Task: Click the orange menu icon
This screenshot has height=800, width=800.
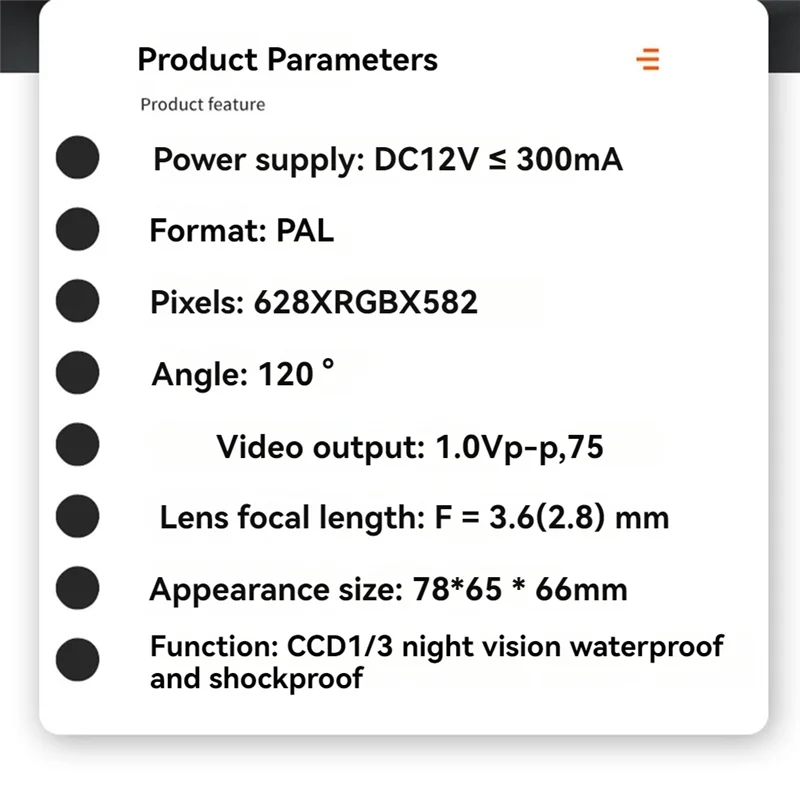Action: point(648,59)
